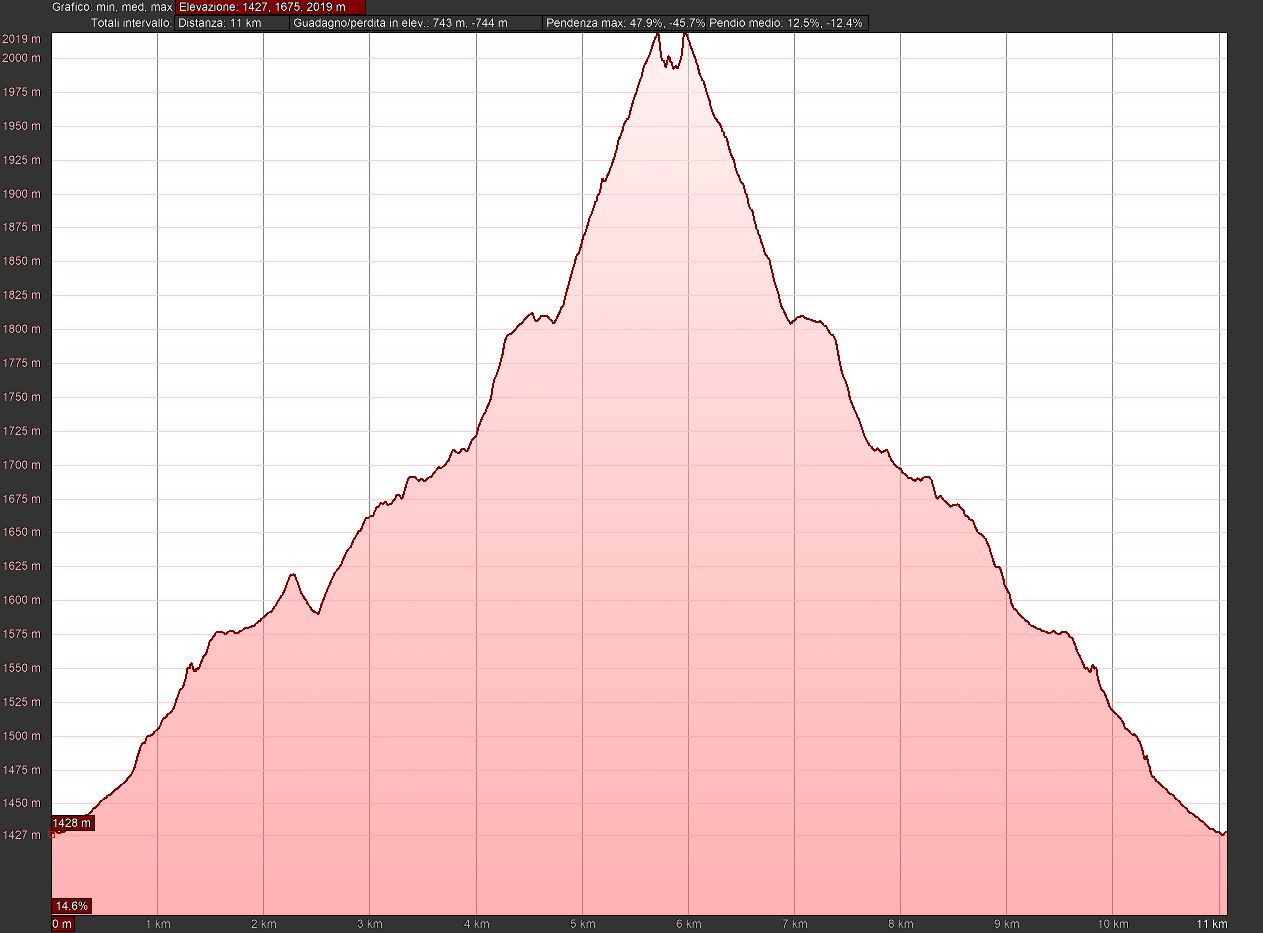Image resolution: width=1263 pixels, height=933 pixels.
Task: Click the 3 km label on distance axis
Action: [x=369, y=924]
